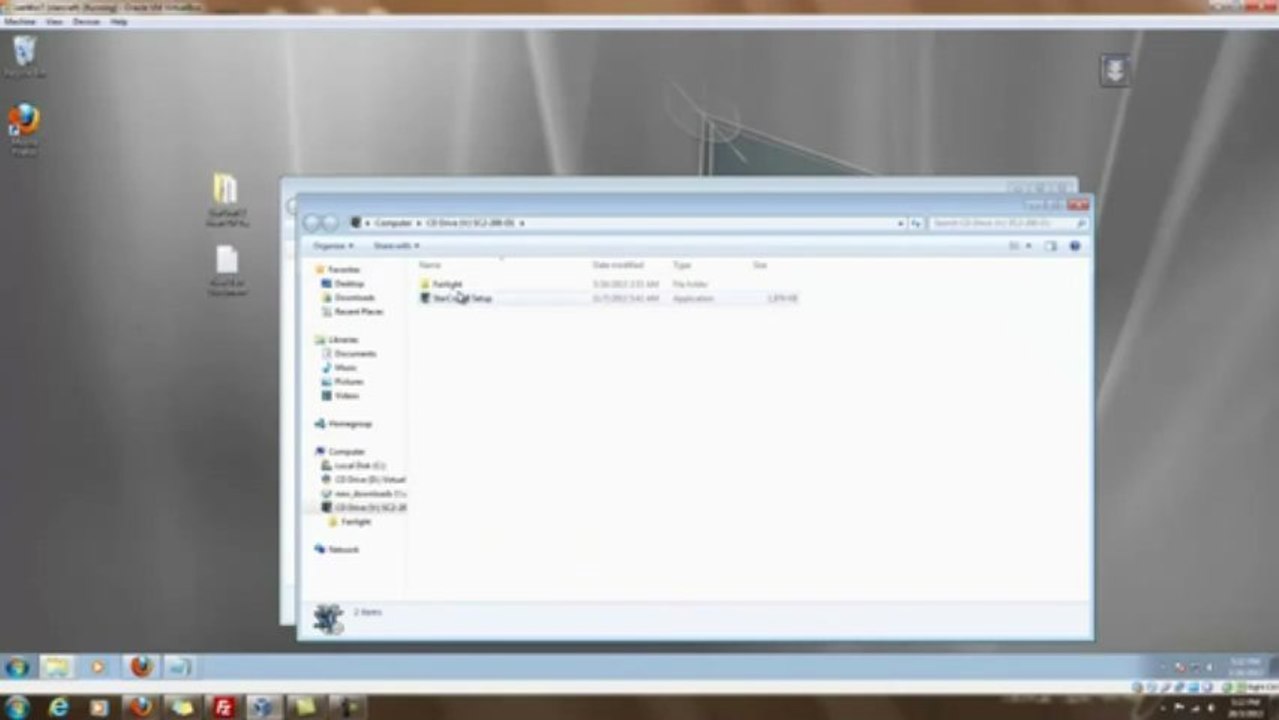Sort files by the Date modified column
This screenshot has width=1279, height=720.
[618, 265]
